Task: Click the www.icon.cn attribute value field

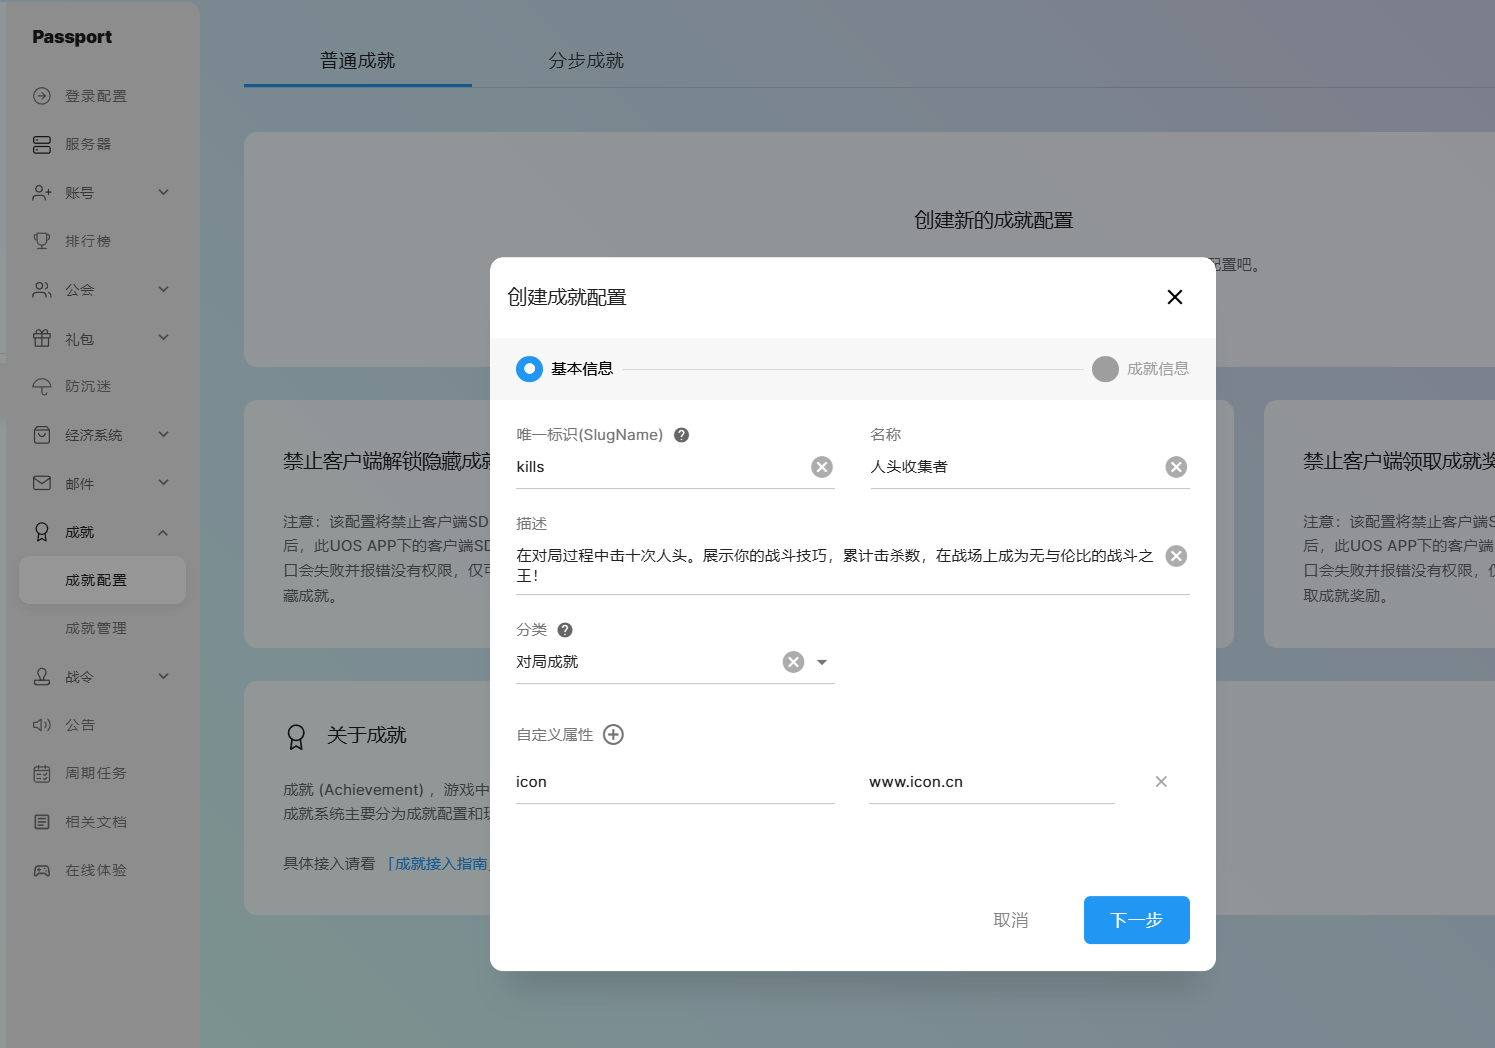Action: [x=990, y=782]
